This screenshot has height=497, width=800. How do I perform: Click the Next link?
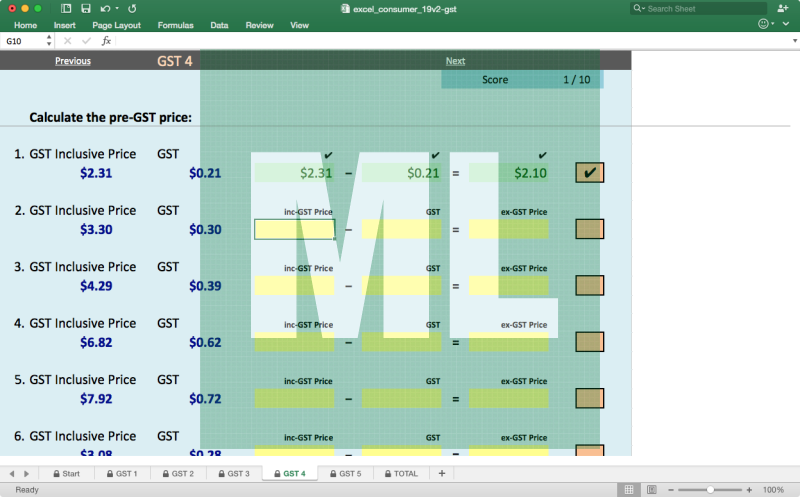[455, 61]
